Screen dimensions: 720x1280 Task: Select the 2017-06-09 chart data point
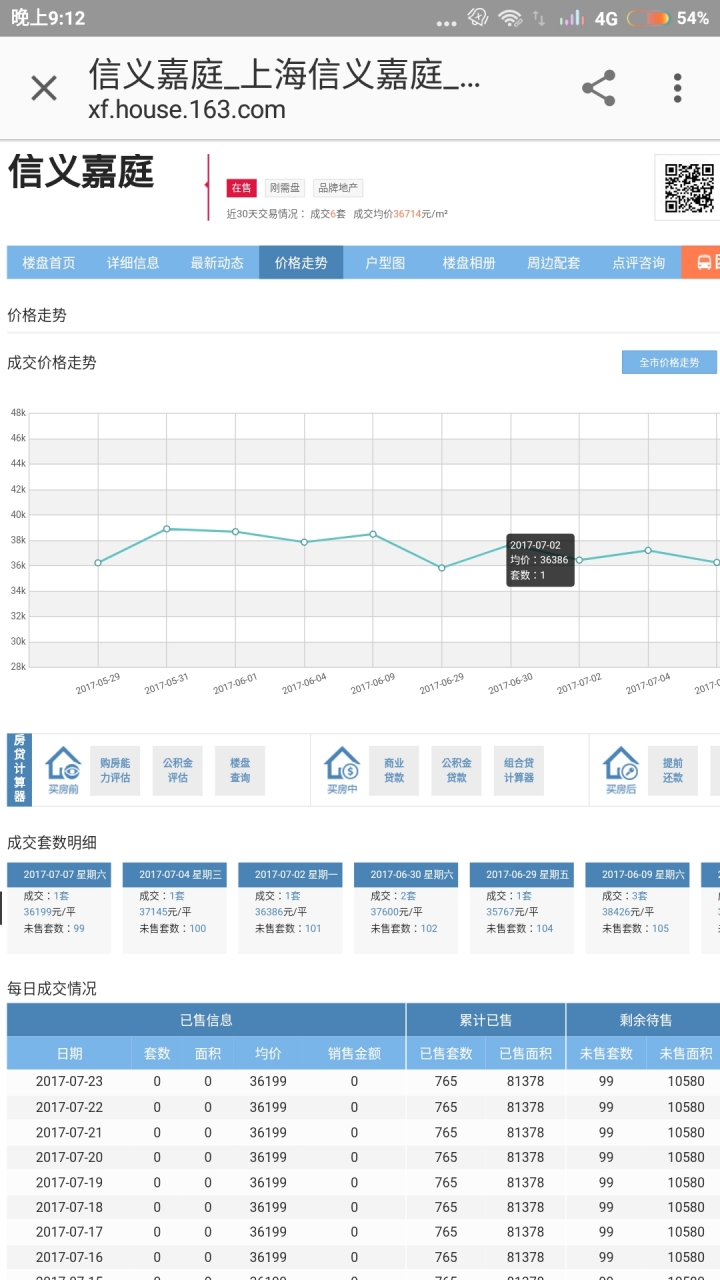click(373, 534)
